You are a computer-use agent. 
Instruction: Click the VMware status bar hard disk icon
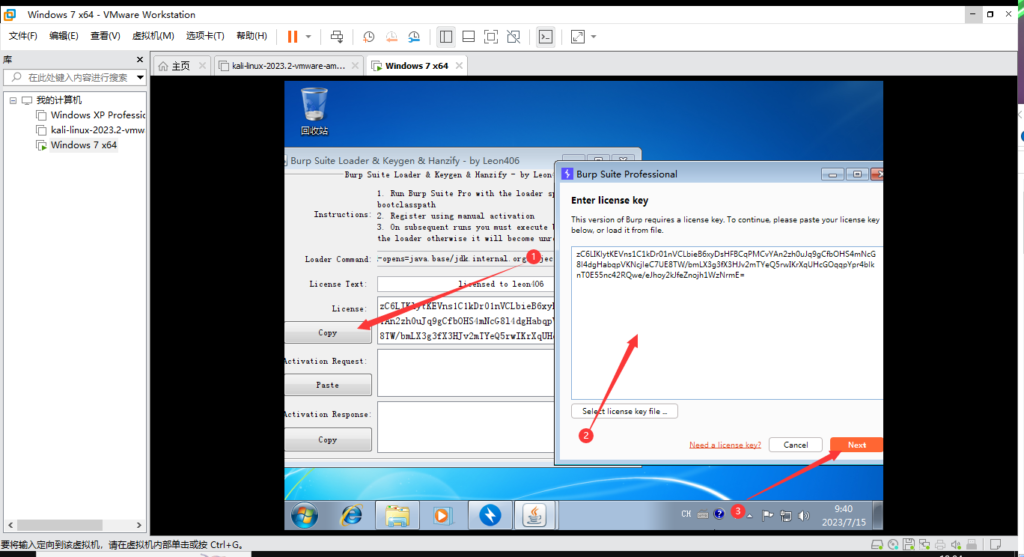pos(877,544)
